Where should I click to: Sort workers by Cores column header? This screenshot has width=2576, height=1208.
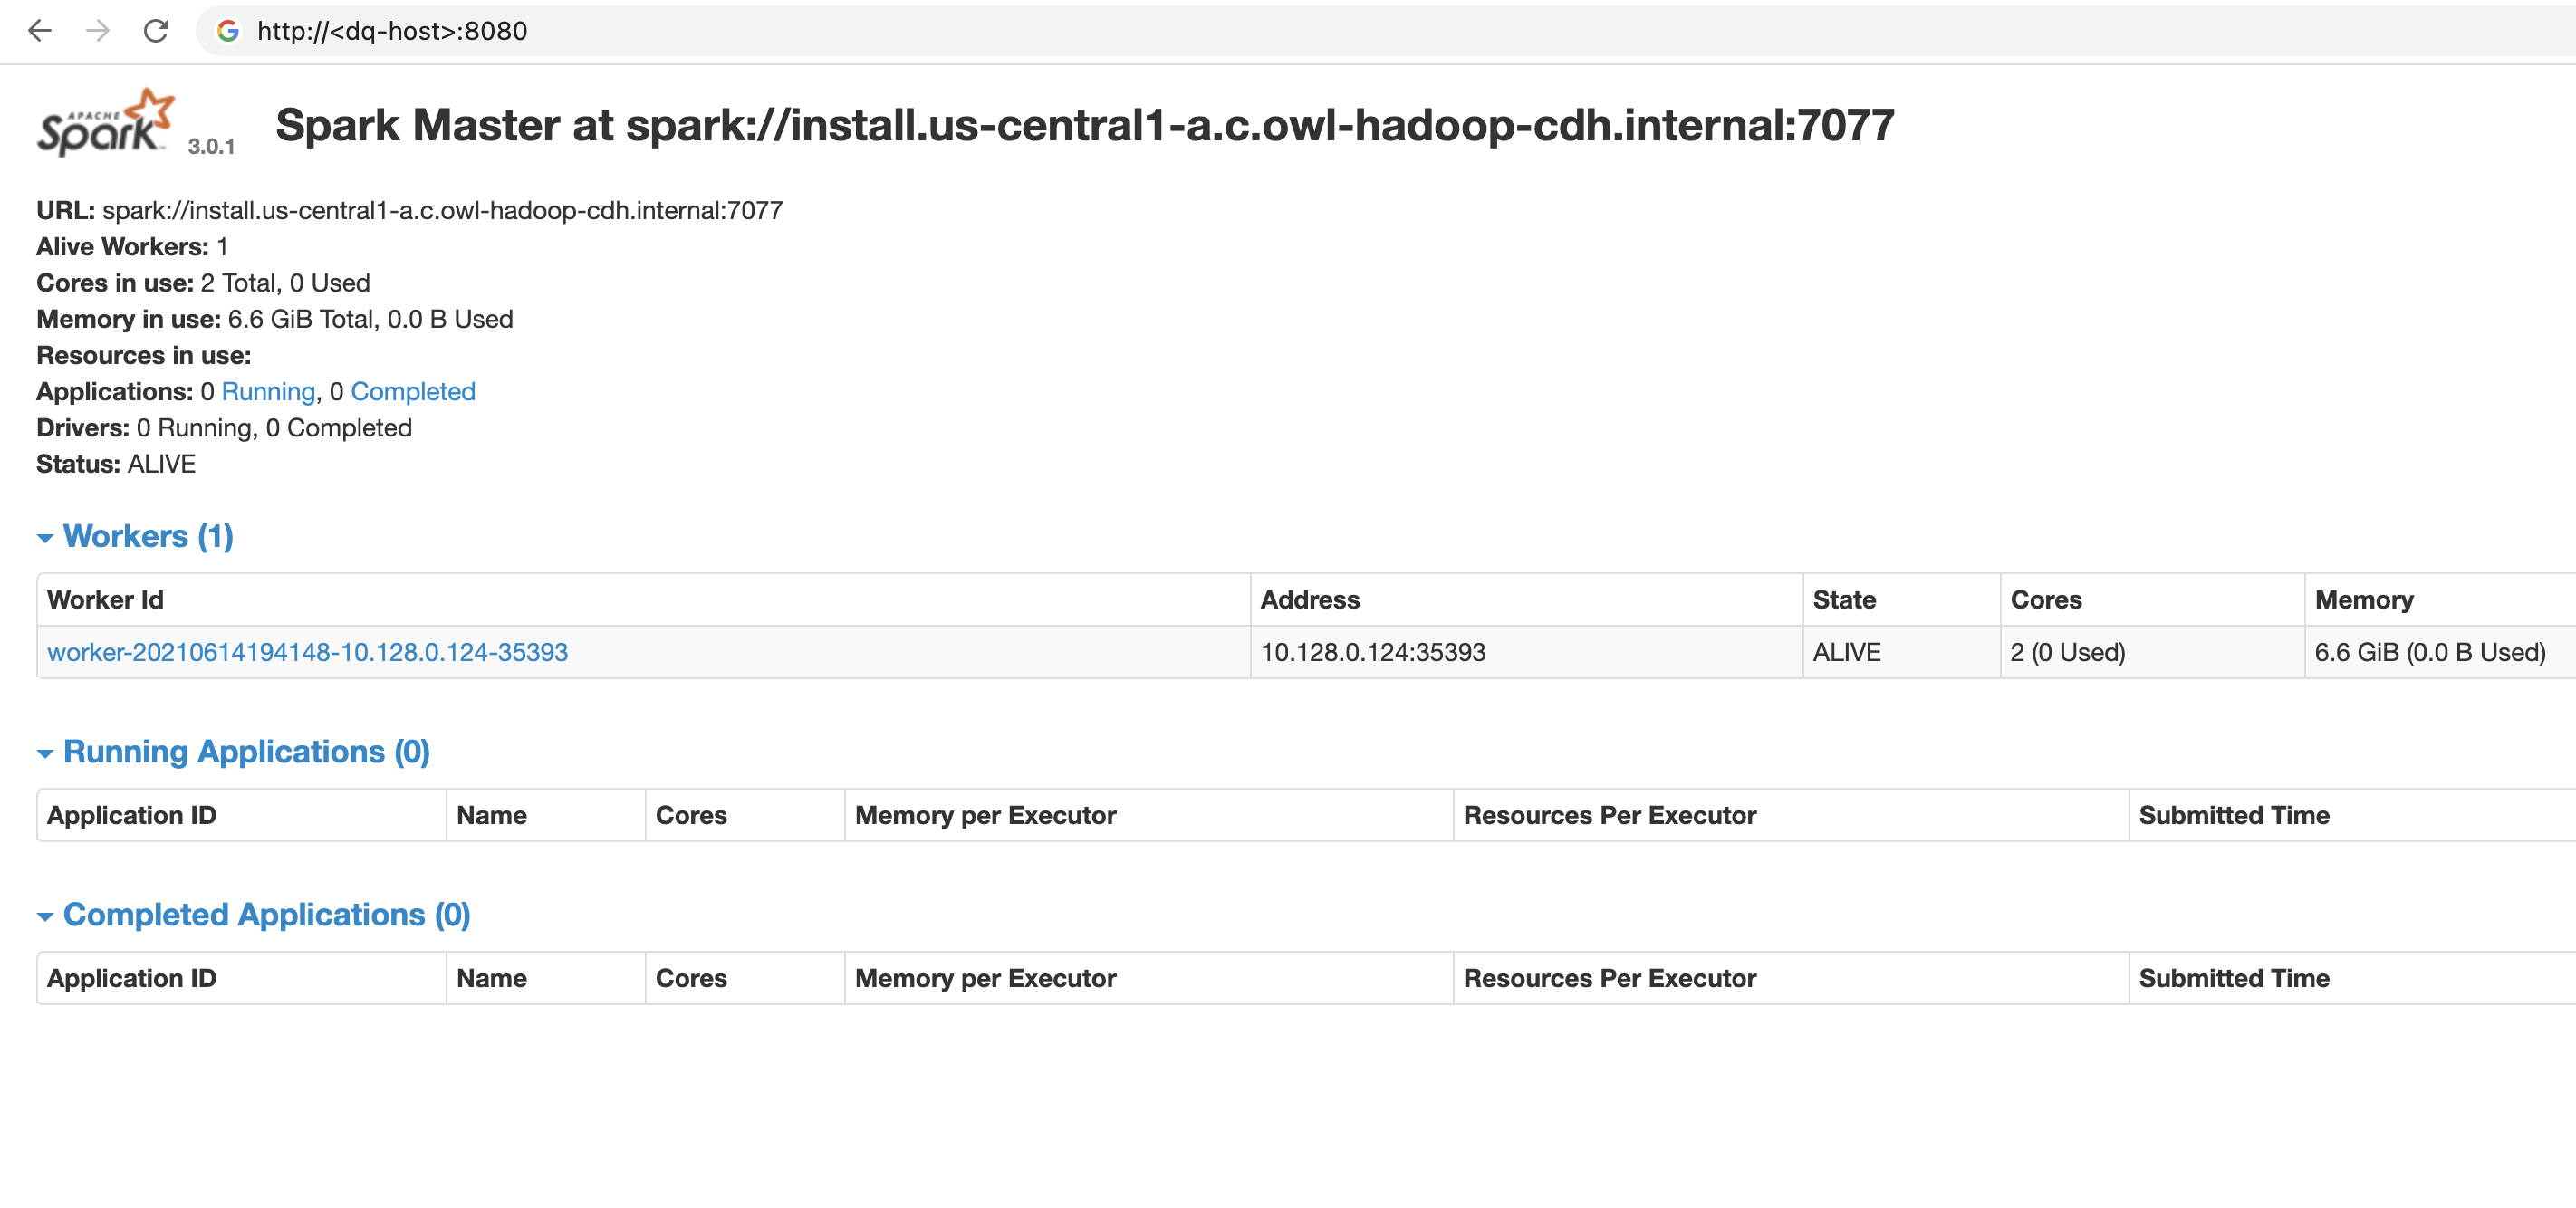[x=2045, y=599]
